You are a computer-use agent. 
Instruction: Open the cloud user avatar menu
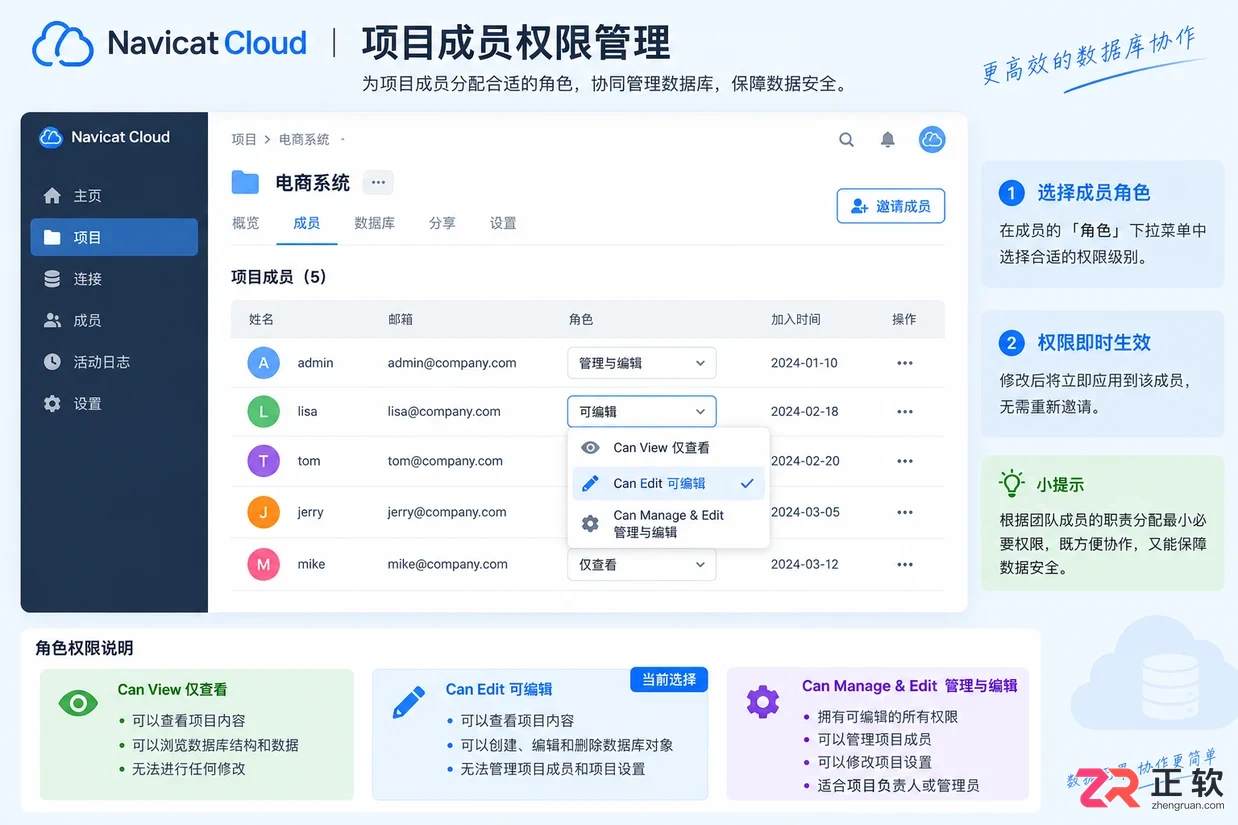932,140
